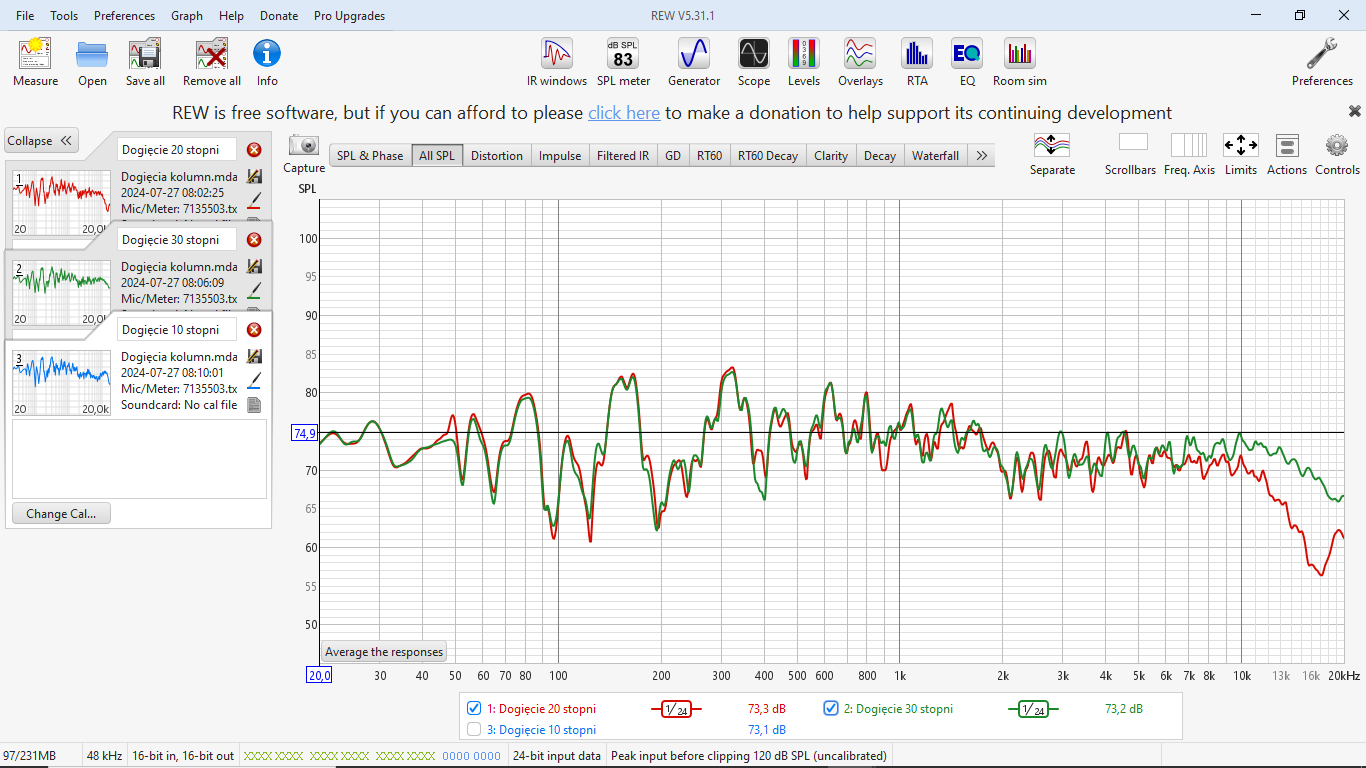Screen dimensions: 1366x768
Task: Open the signal Generator
Action: tap(693, 62)
